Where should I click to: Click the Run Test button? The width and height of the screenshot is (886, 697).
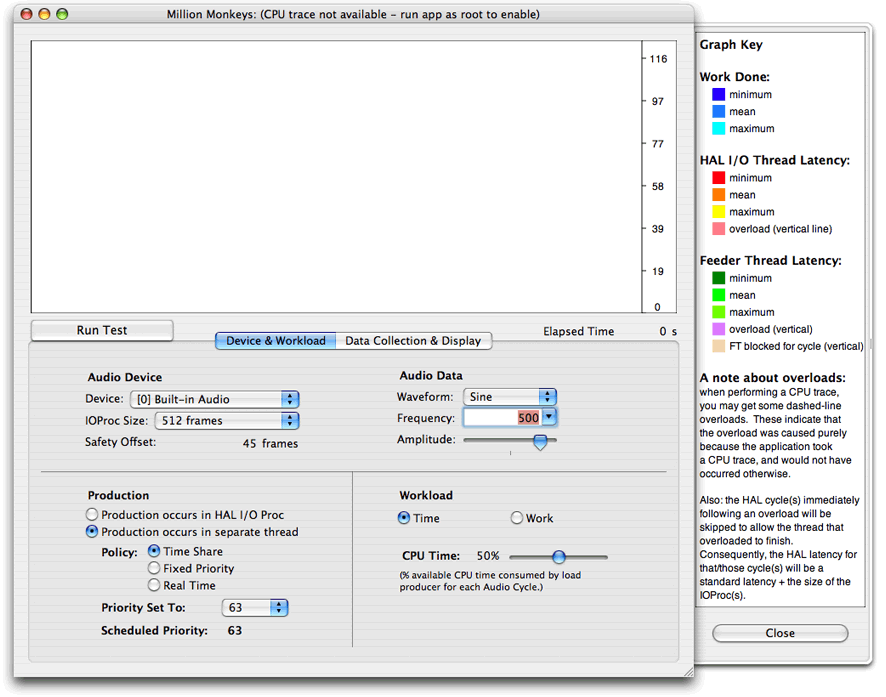coord(100,330)
